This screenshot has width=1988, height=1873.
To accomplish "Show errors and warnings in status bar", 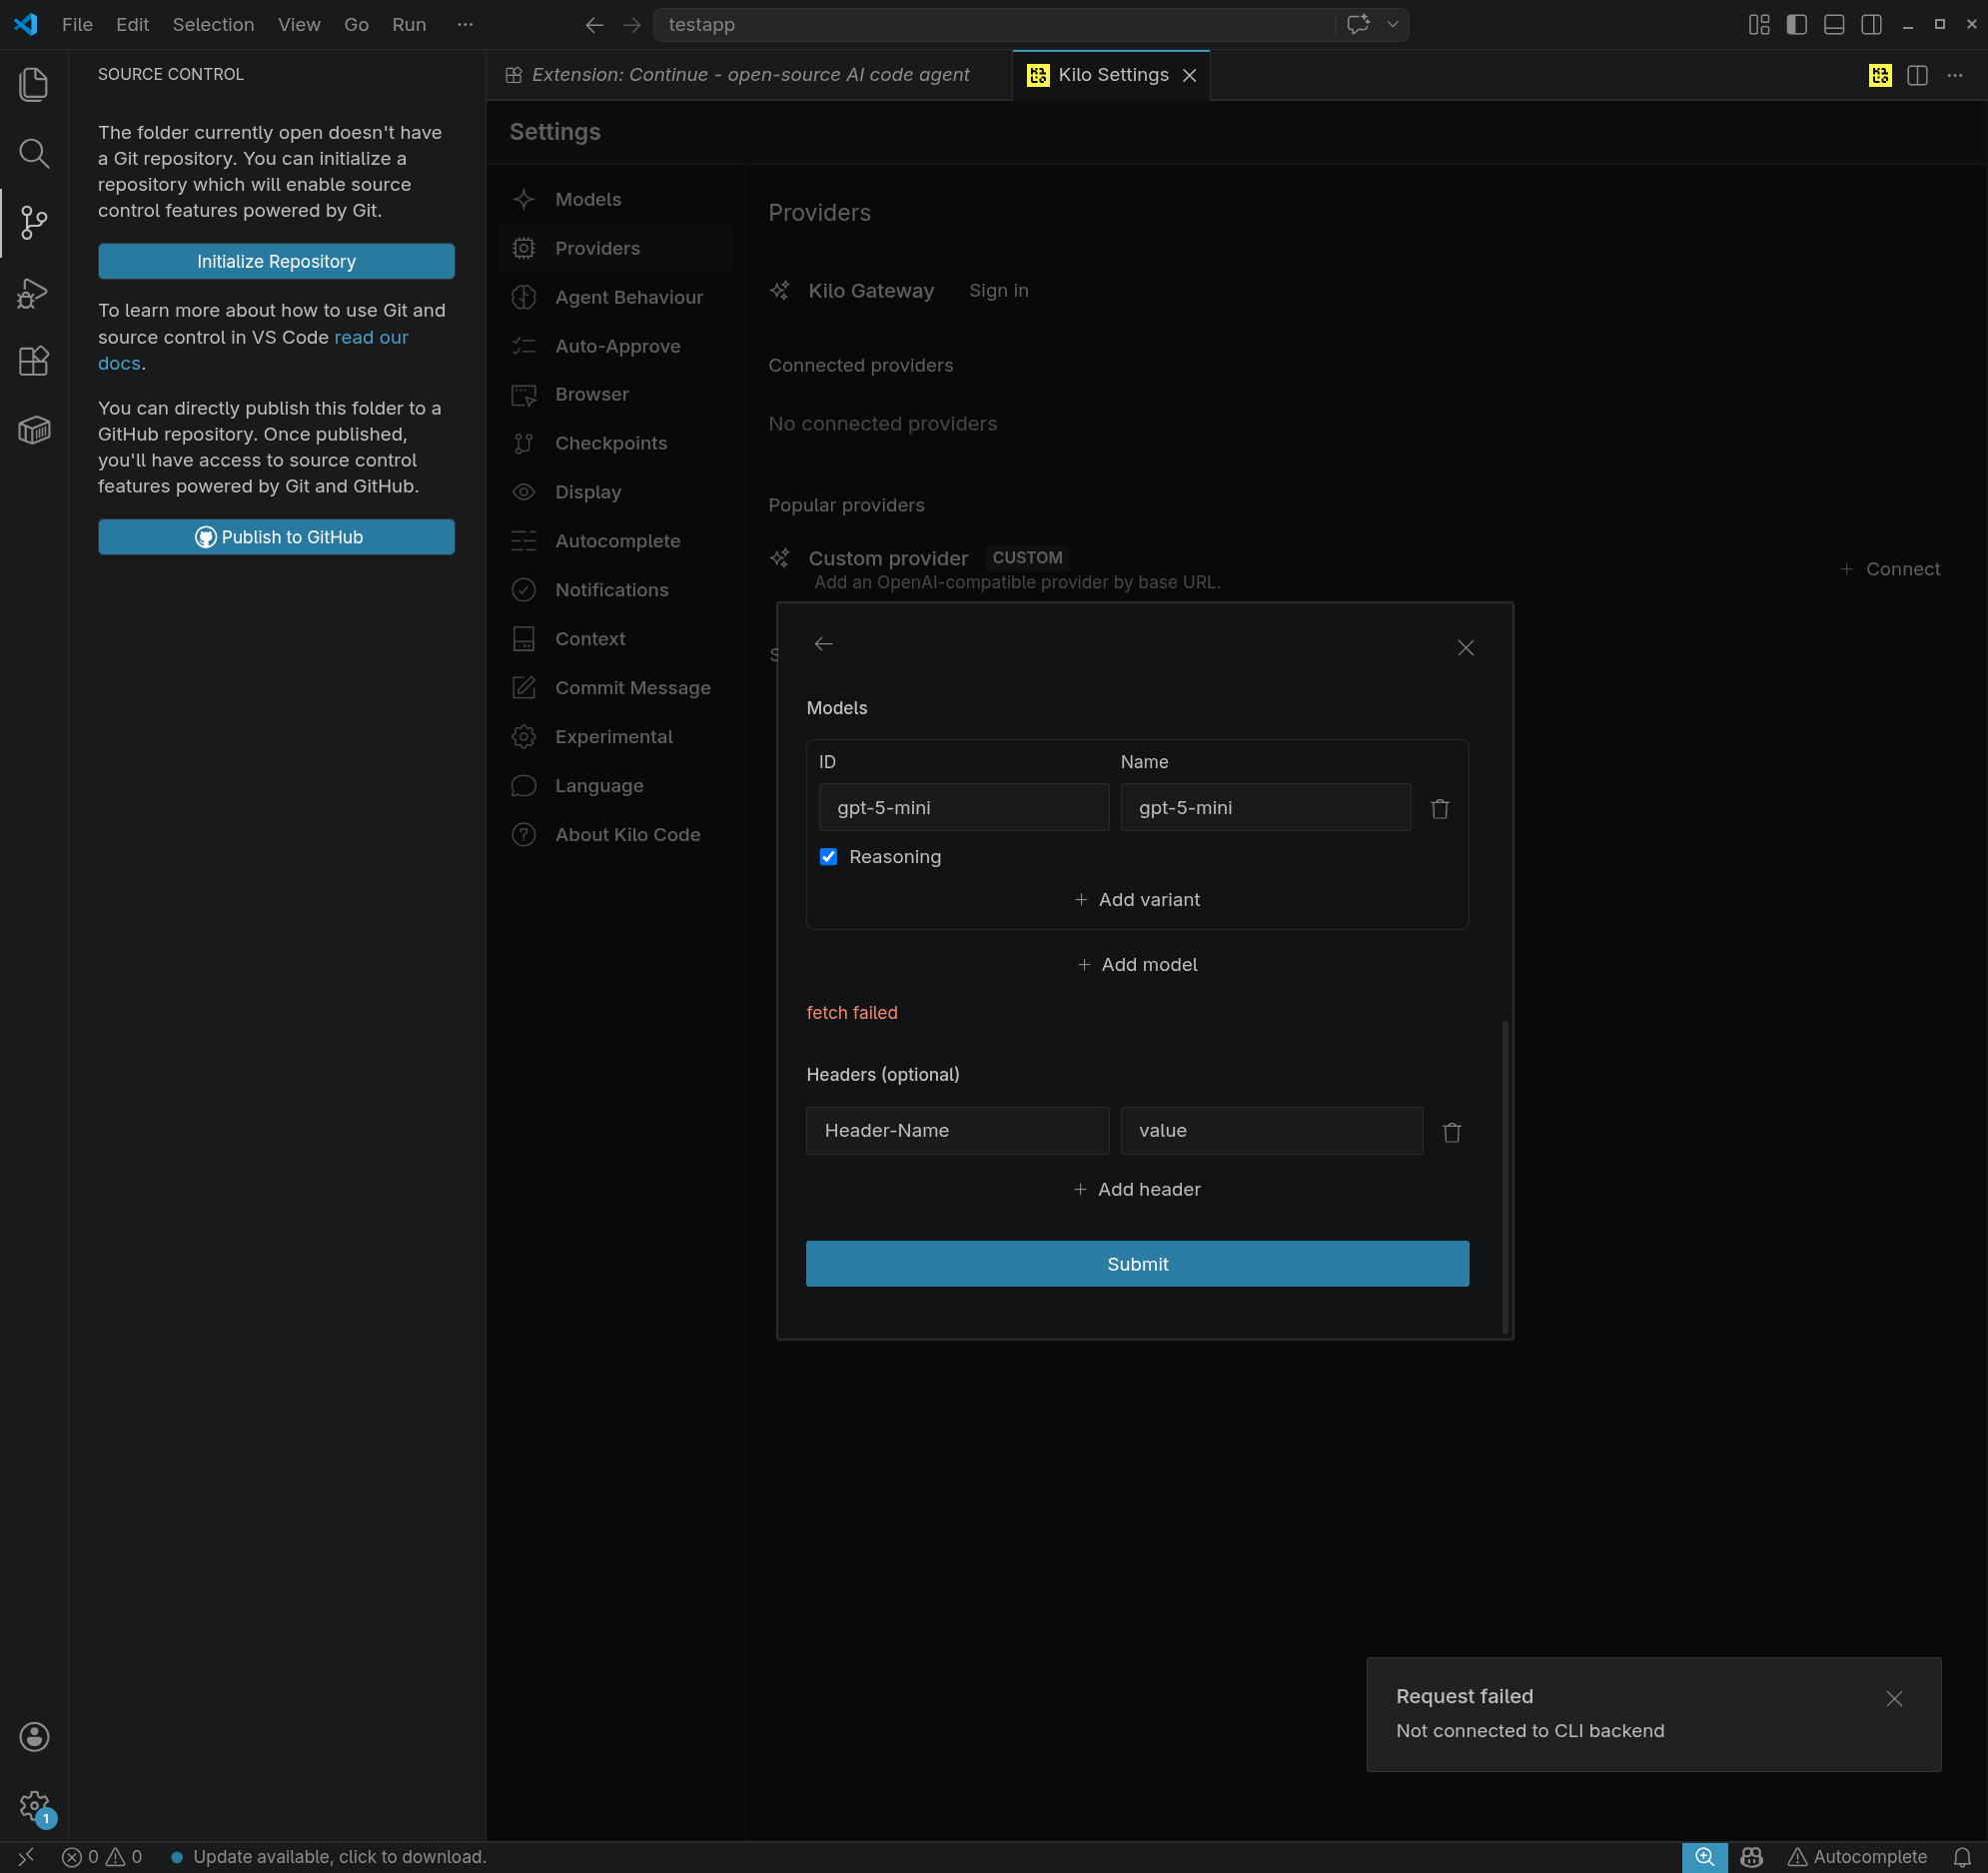I will tap(103, 1857).
